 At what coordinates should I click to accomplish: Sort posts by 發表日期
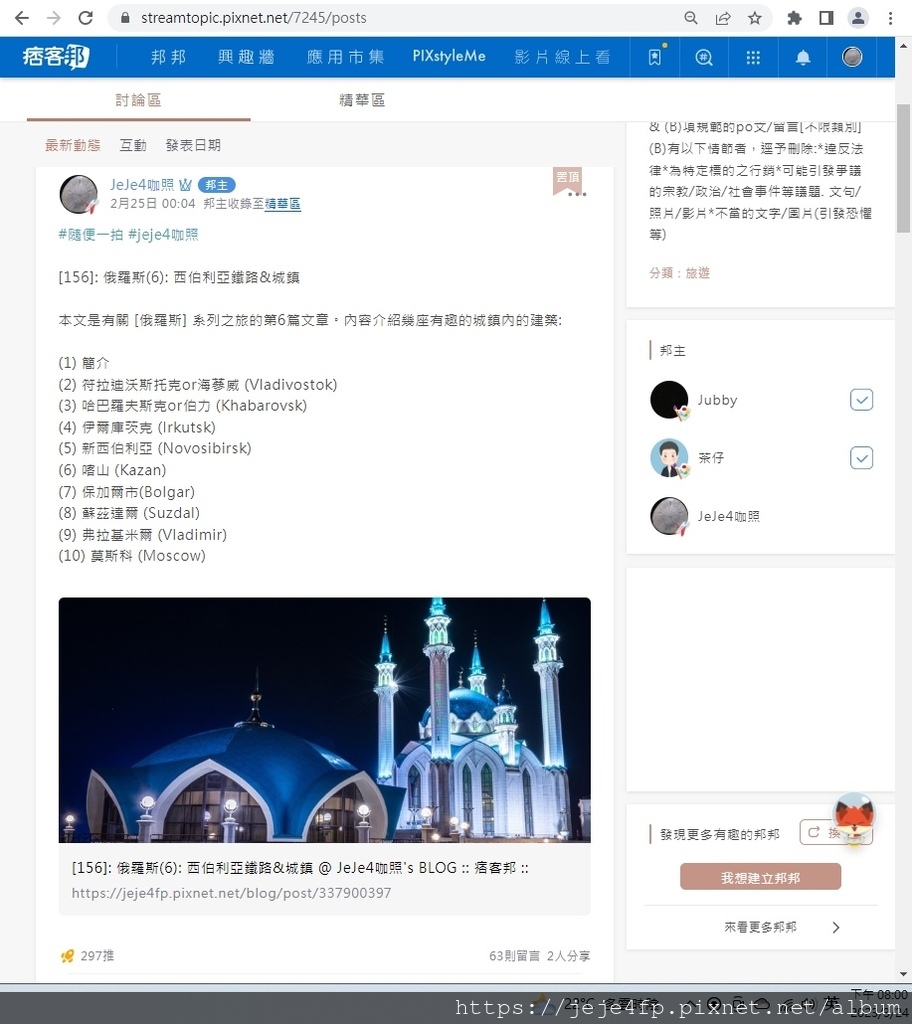[x=193, y=145]
